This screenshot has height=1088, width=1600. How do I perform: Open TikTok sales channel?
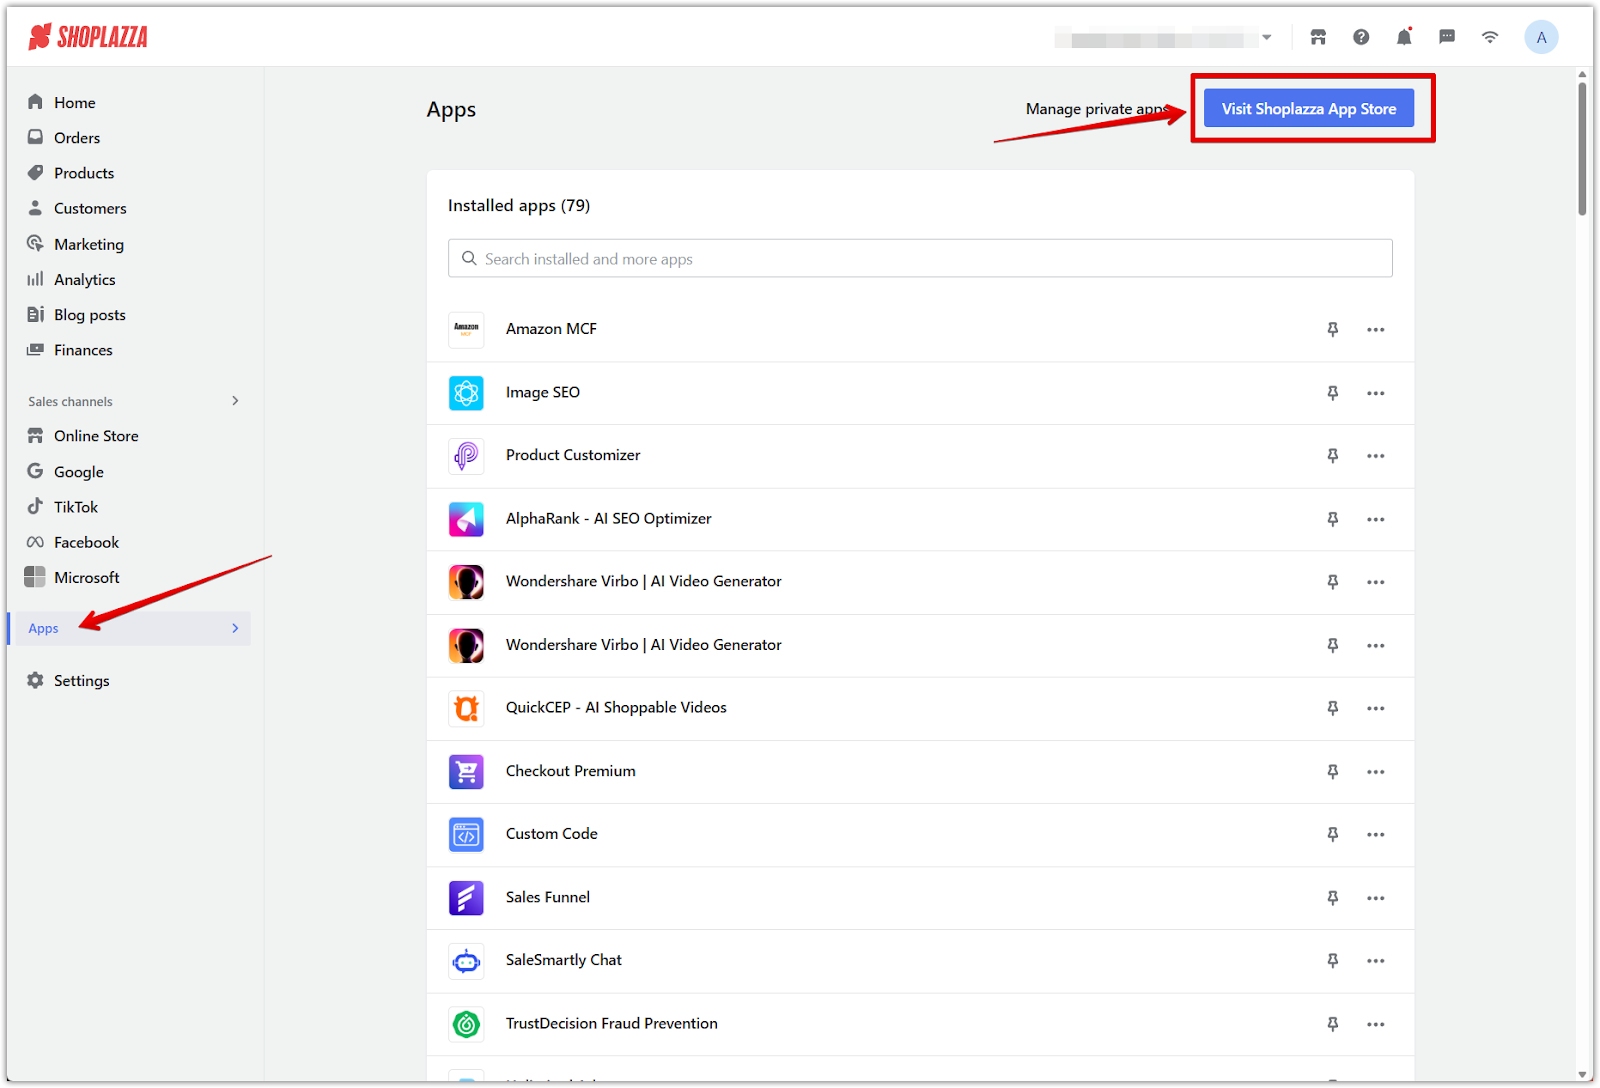pyautogui.click(x=76, y=507)
